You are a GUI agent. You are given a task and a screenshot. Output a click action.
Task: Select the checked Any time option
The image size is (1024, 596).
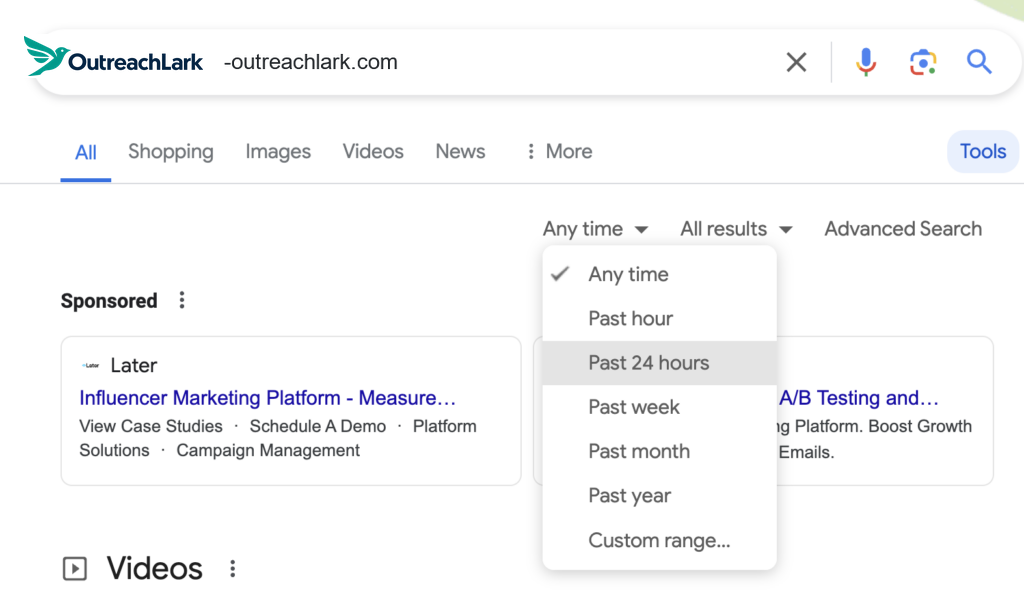pos(660,274)
